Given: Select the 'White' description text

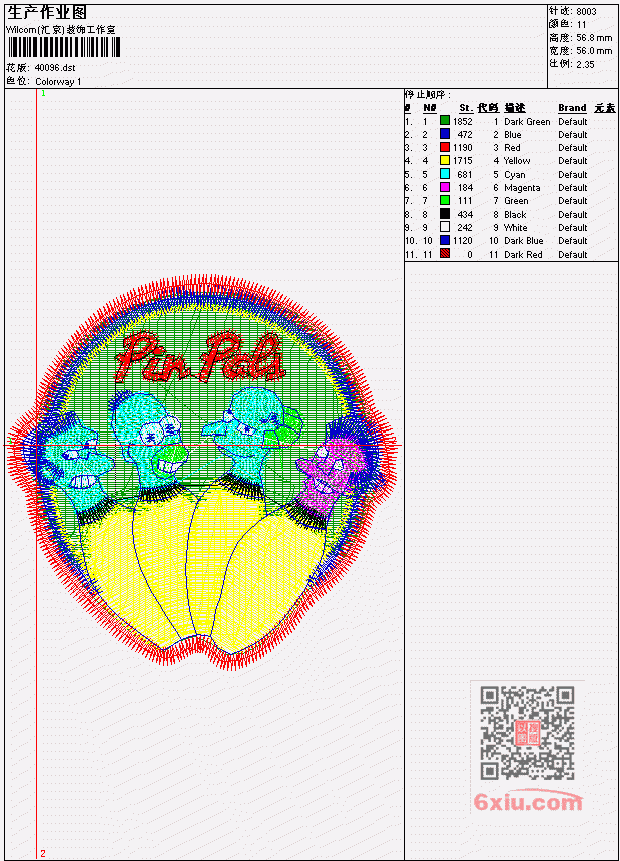Looking at the screenshot, I should point(516,228).
